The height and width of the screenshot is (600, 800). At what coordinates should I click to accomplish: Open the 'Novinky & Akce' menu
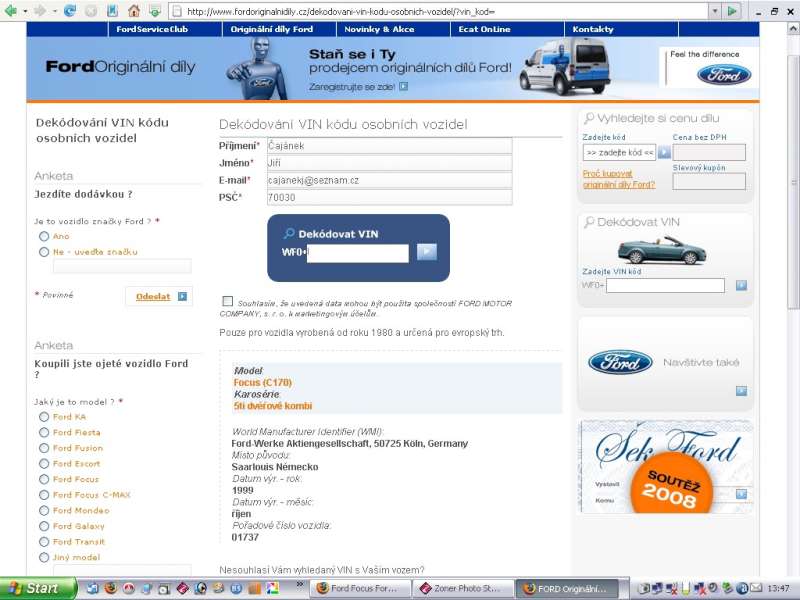tap(375, 29)
